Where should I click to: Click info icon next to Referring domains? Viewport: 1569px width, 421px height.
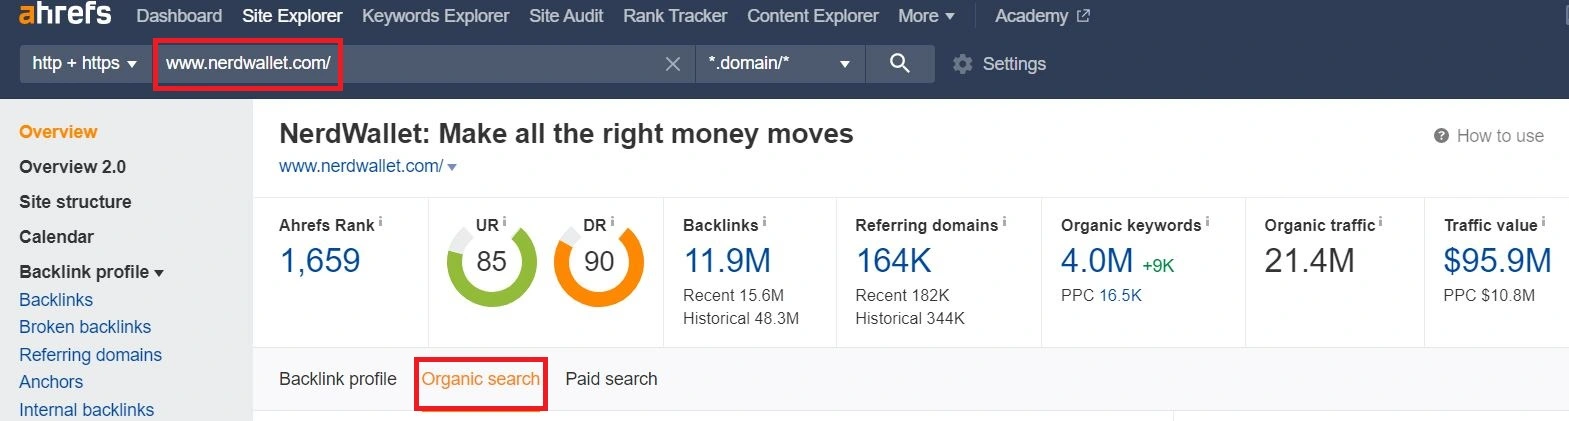click(1004, 222)
